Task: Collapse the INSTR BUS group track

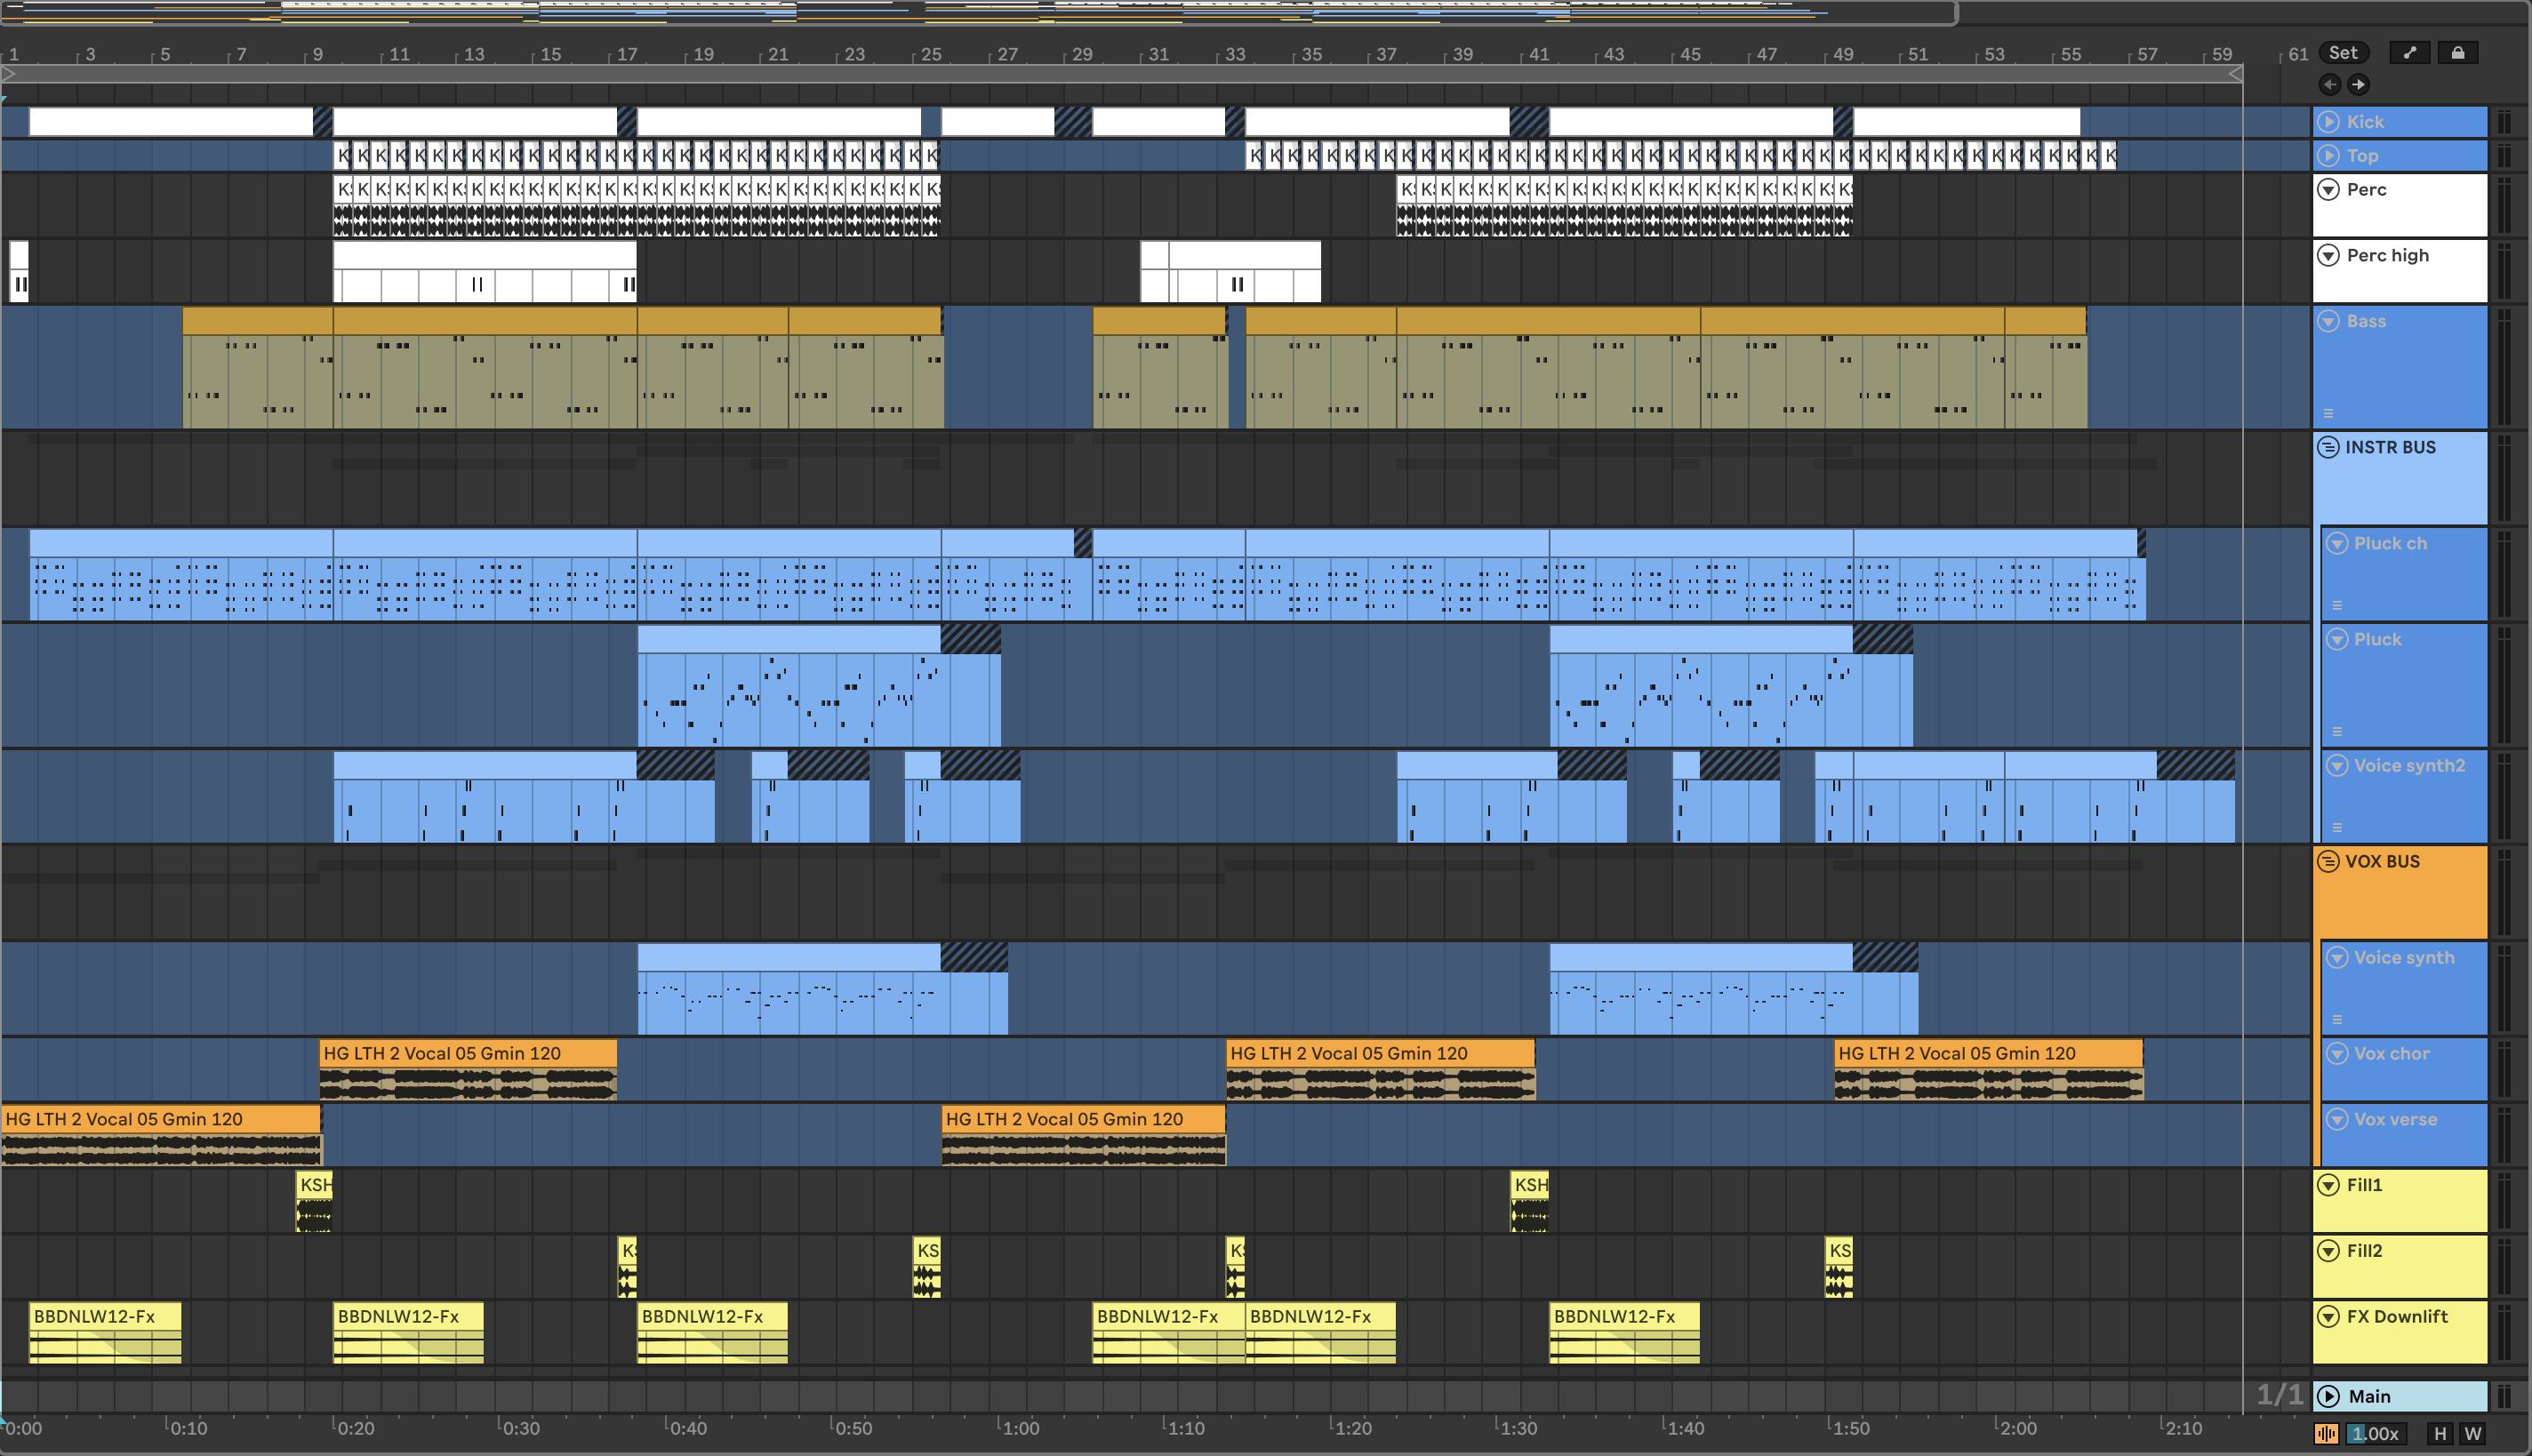Action: click(x=2328, y=447)
